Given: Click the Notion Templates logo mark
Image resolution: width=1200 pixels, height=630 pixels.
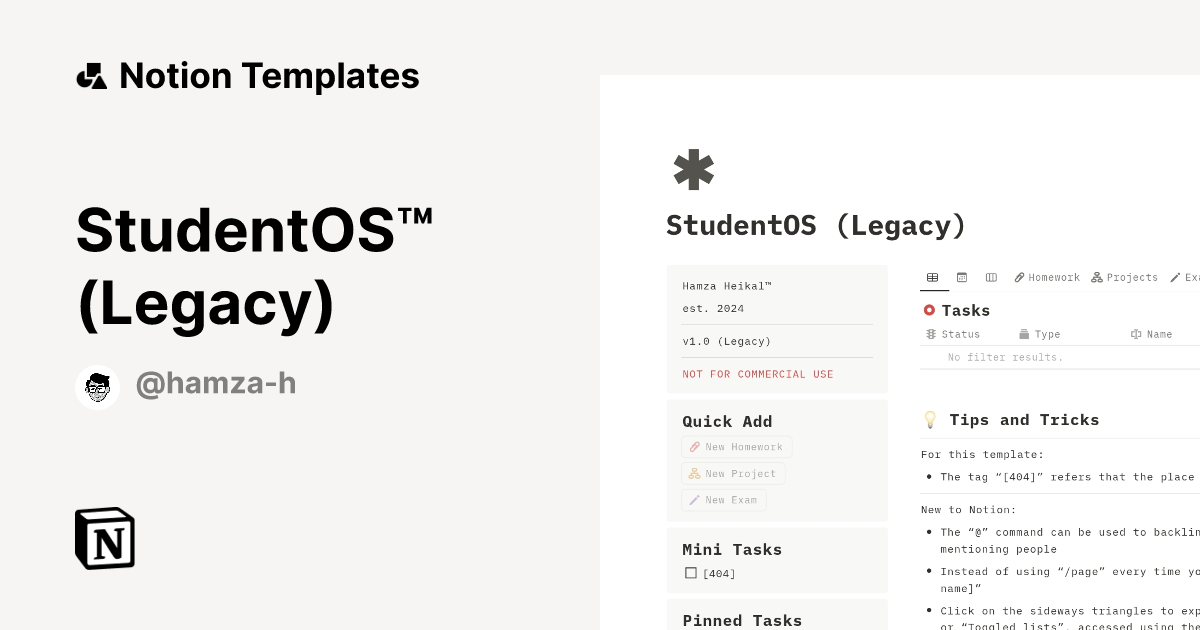Looking at the screenshot, I should tap(91, 75).
